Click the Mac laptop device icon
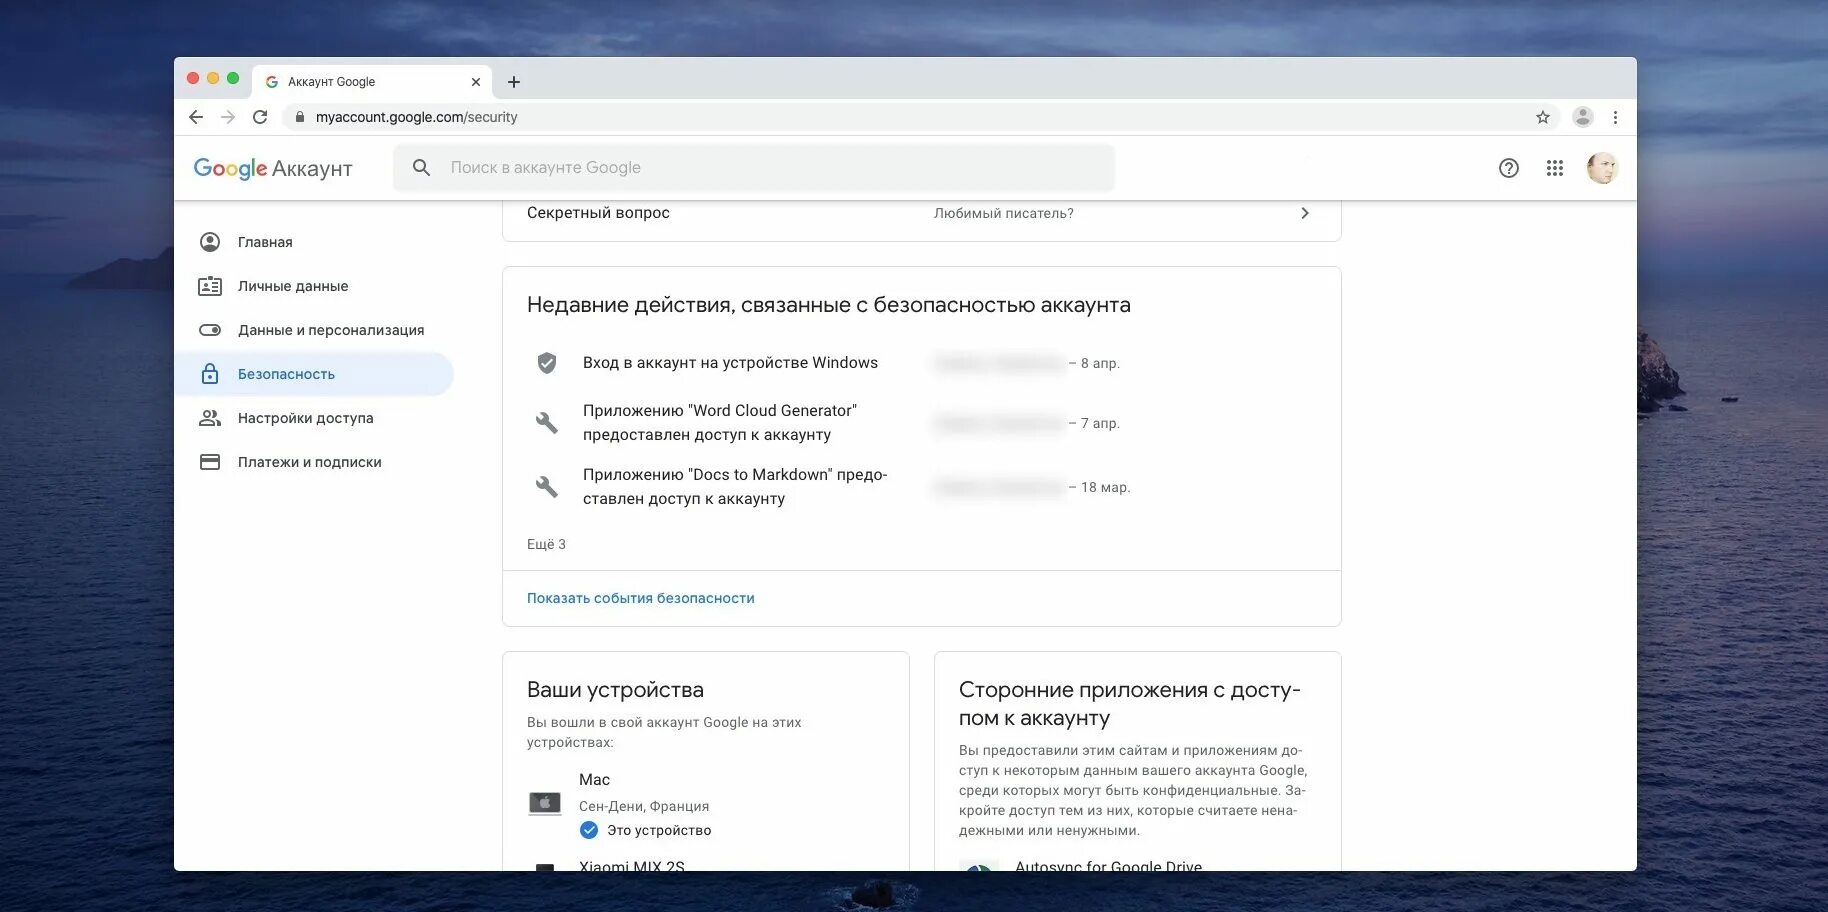This screenshot has width=1828, height=912. (545, 803)
